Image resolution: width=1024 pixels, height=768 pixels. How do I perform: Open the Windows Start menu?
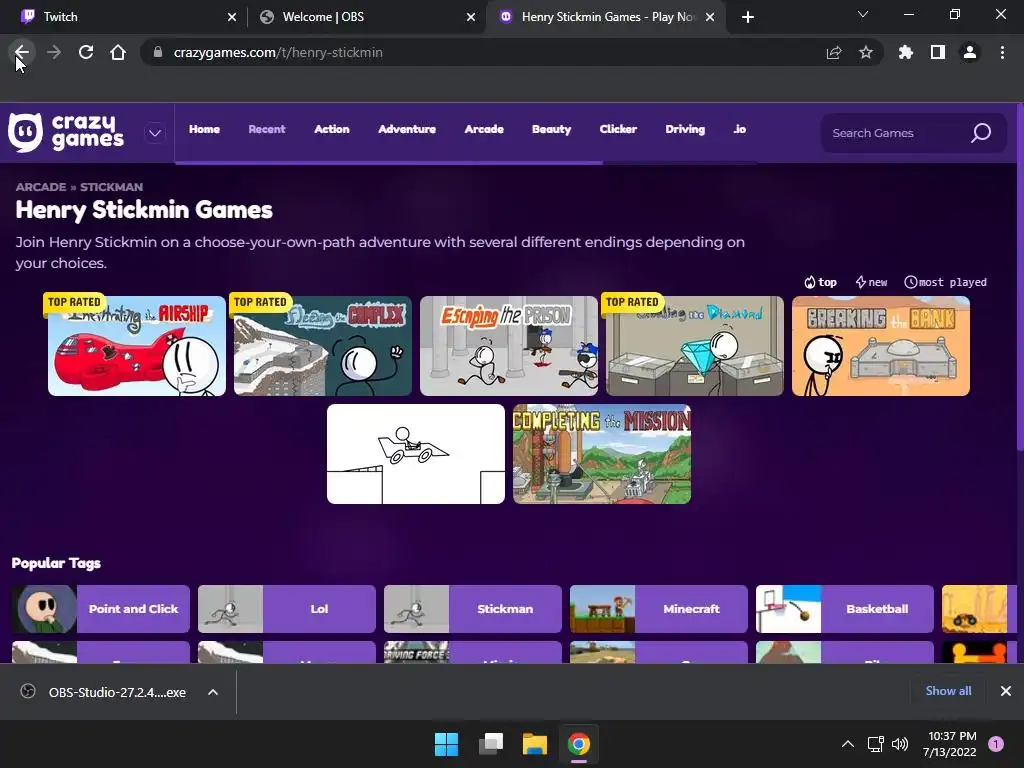point(447,744)
